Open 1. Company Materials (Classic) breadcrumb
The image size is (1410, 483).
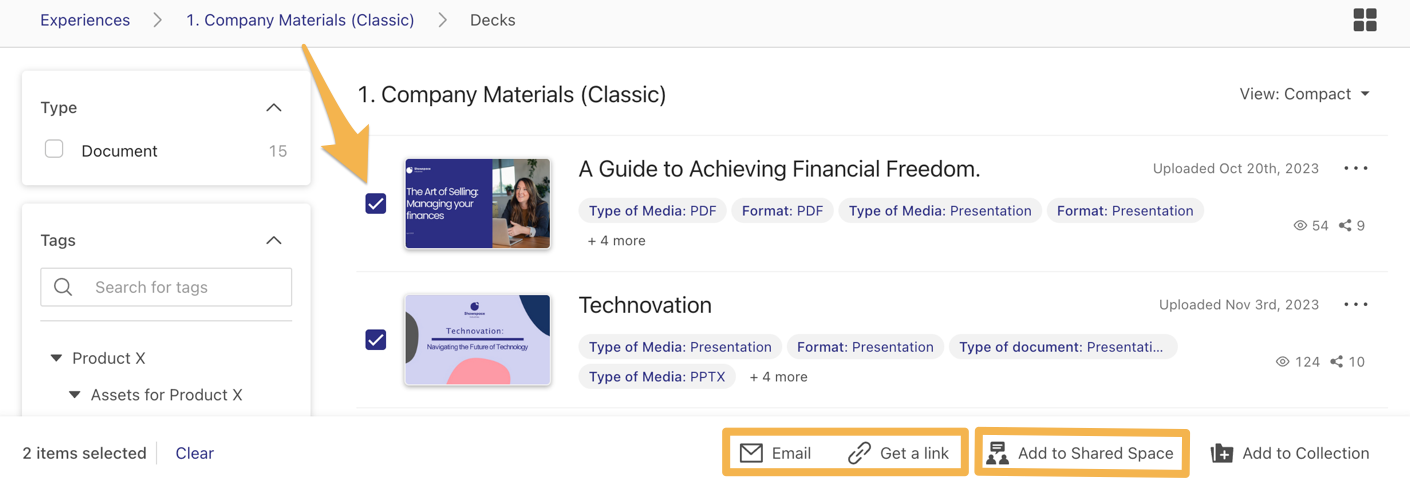click(x=300, y=20)
